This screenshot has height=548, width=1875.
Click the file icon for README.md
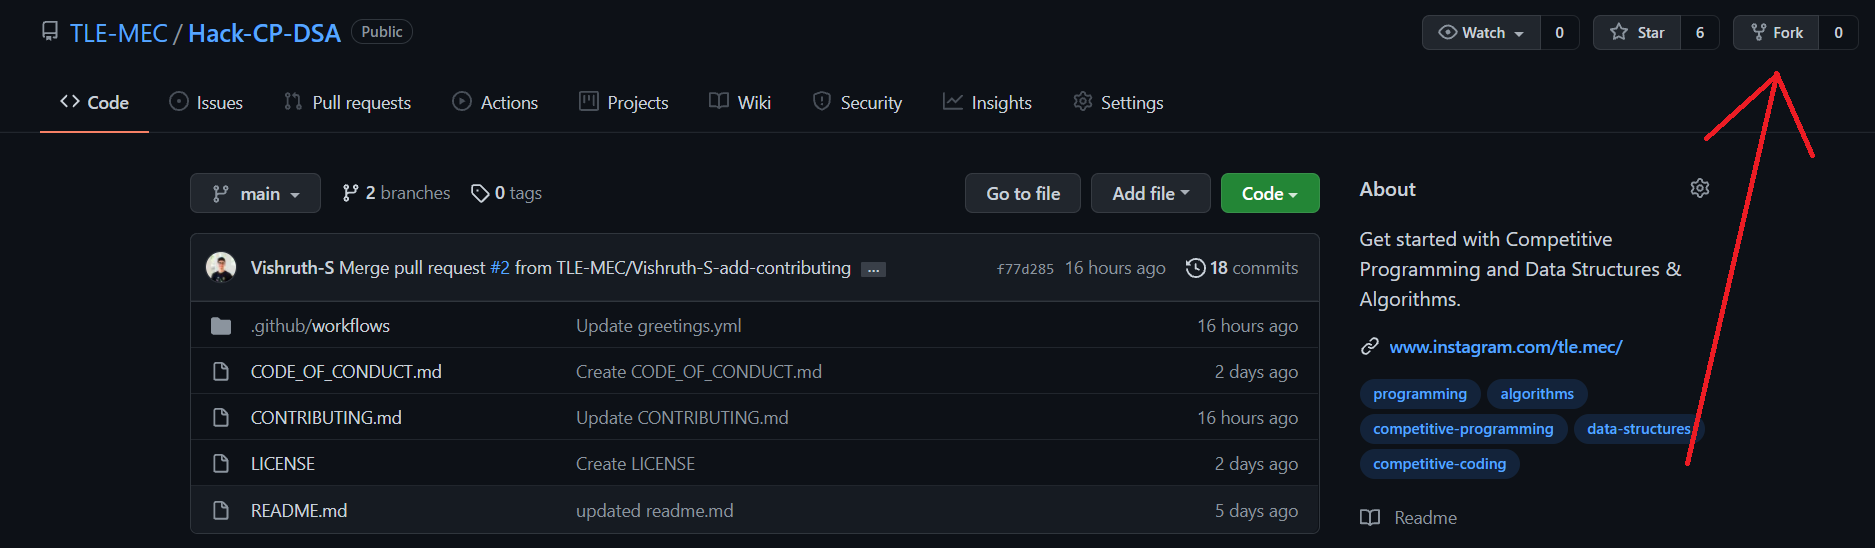221,511
